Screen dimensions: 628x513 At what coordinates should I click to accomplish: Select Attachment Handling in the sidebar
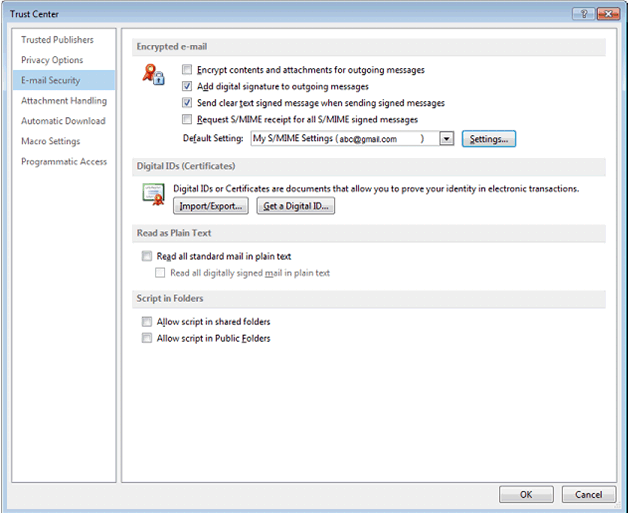point(64,101)
